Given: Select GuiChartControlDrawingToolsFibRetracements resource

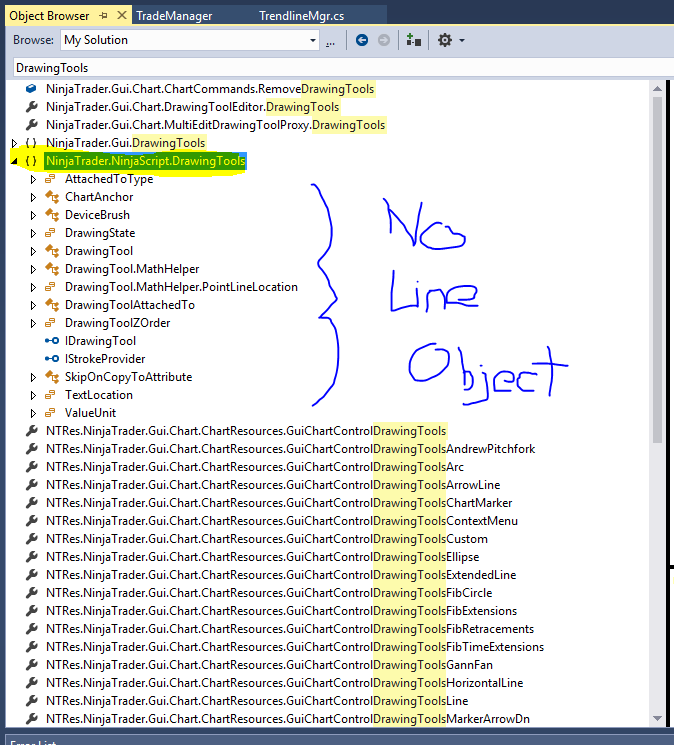Looking at the screenshot, I should click(x=290, y=629).
